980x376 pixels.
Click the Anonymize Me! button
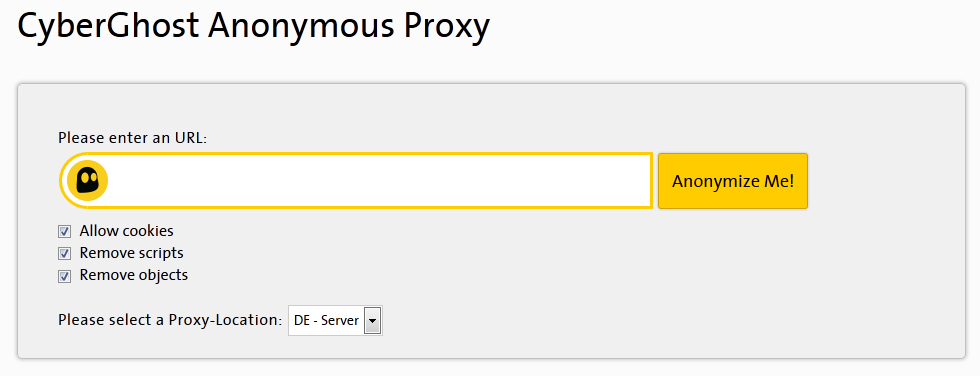(x=732, y=181)
